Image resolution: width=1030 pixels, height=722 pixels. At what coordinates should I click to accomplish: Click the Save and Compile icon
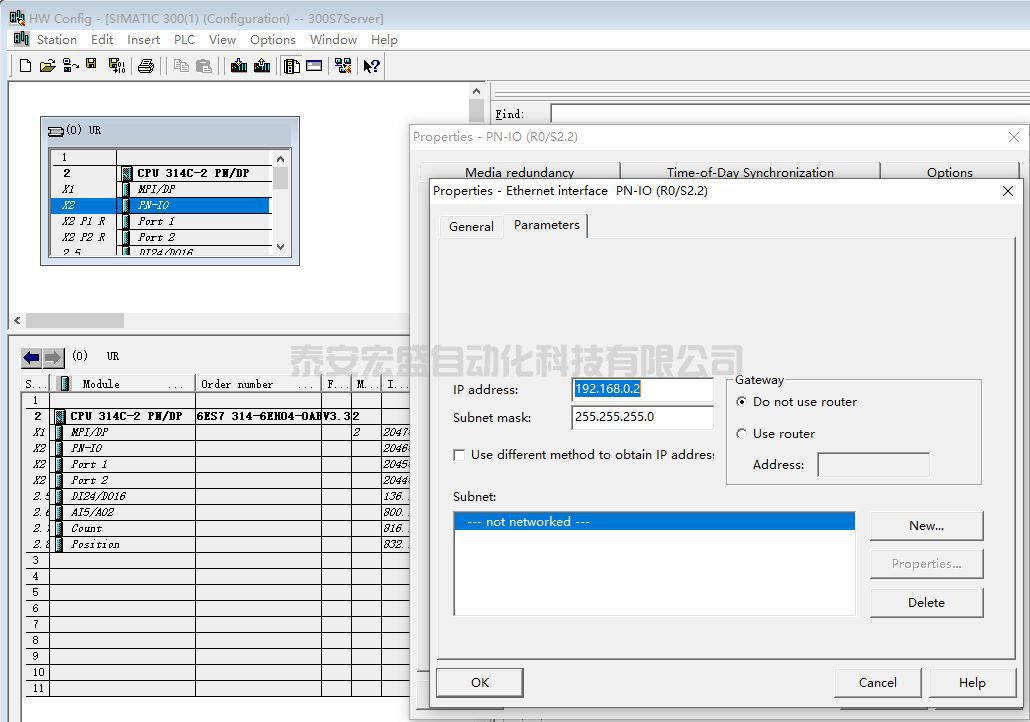116,66
